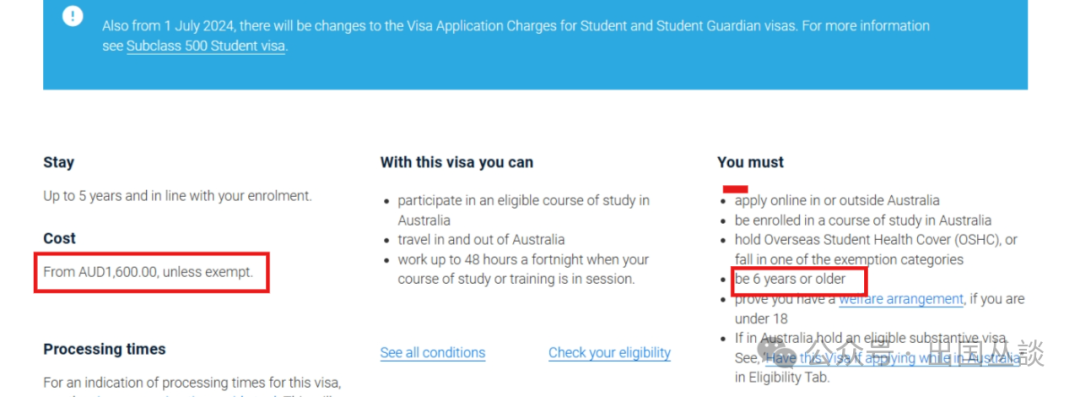This screenshot has width=1080, height=397.
Task: Click 'be enrolled in a course of study' bullet
Action: pos(863,221)
